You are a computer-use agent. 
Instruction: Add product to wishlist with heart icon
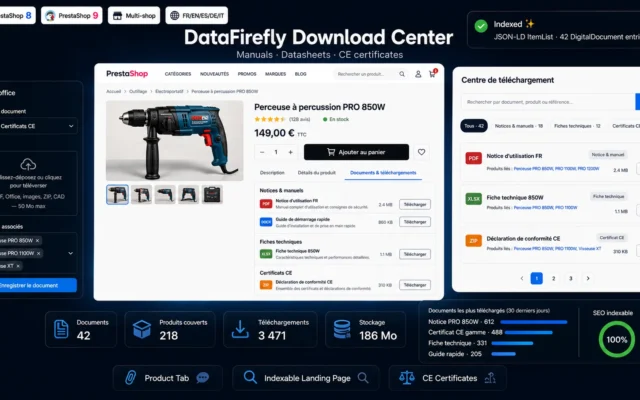click(x=421, y=152)
